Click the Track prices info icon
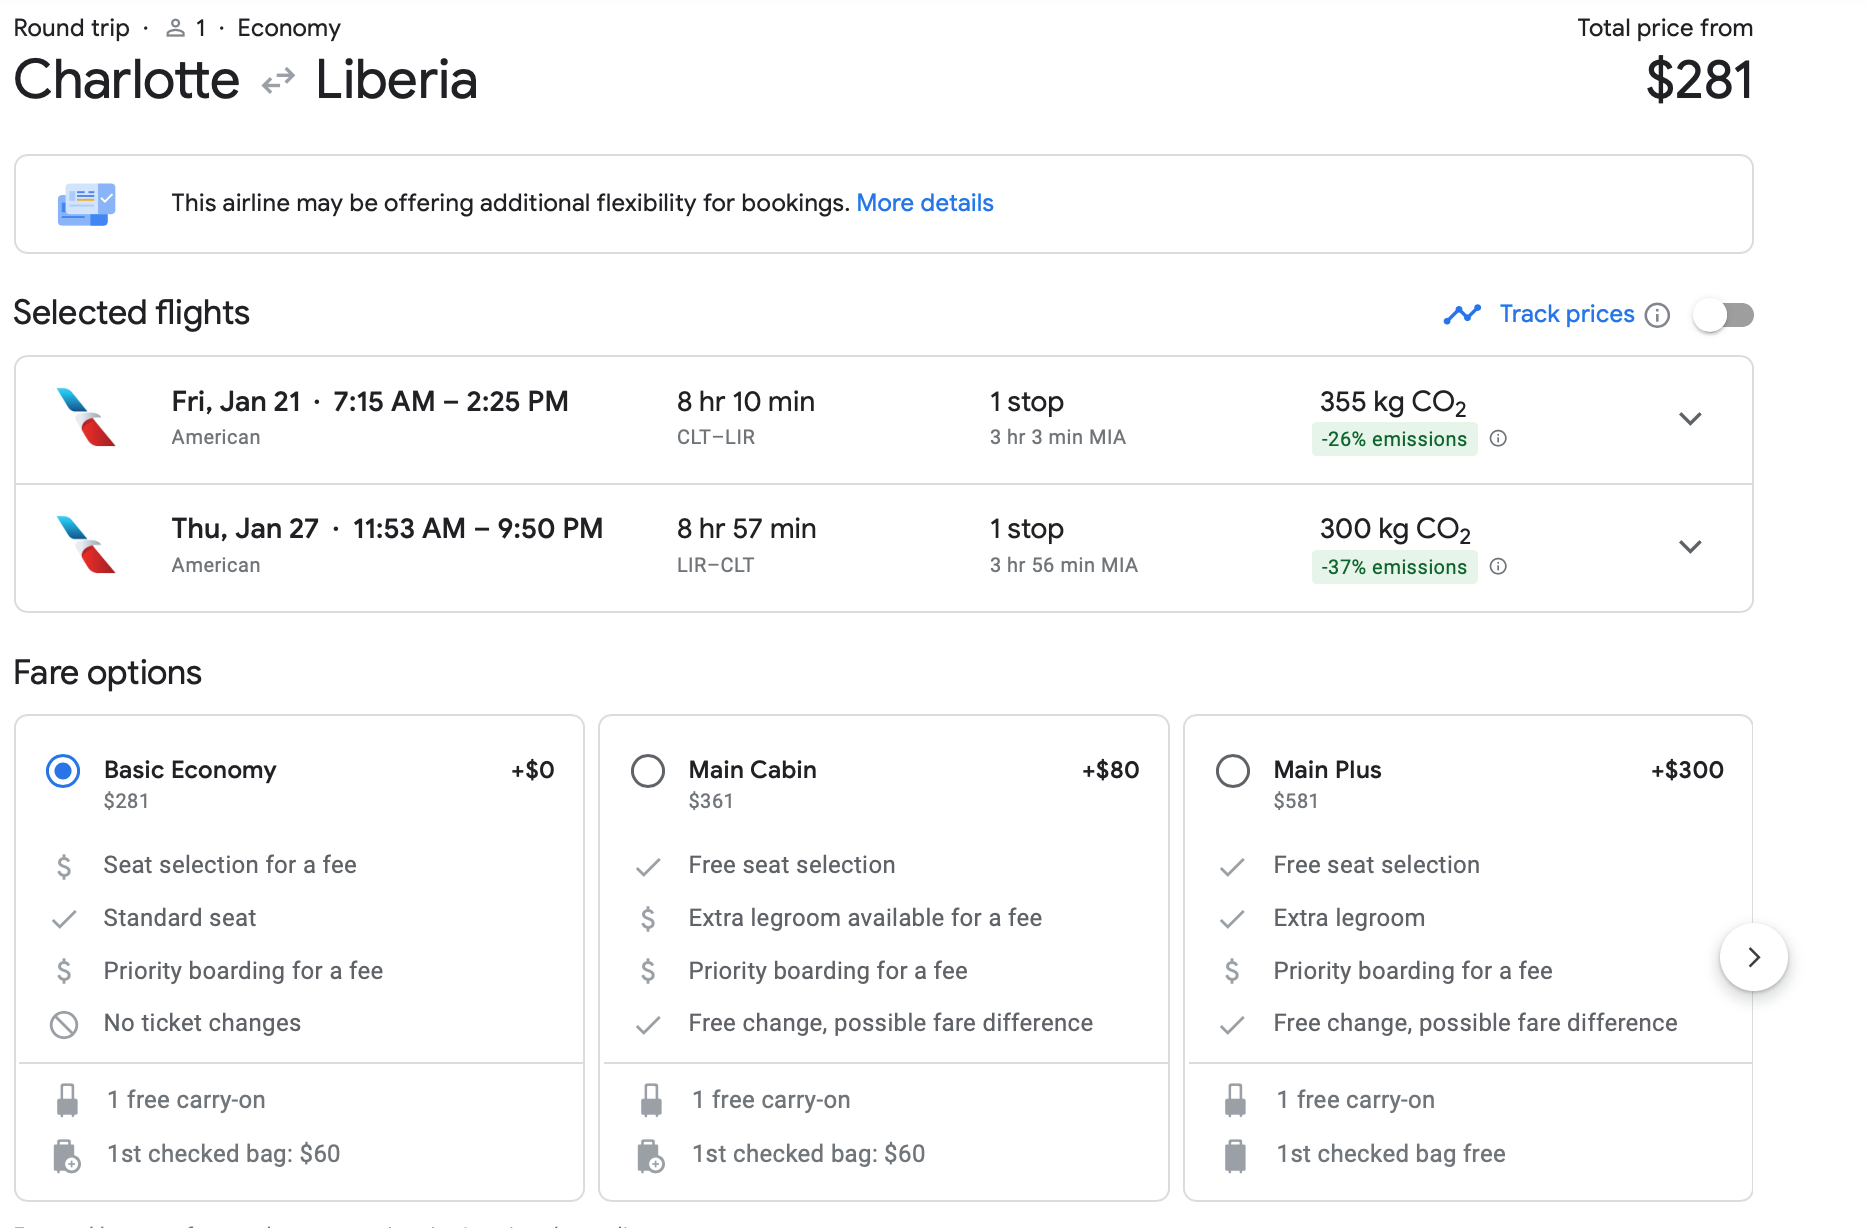This screenshot has width=1866, height=1228. (1657, 315)
